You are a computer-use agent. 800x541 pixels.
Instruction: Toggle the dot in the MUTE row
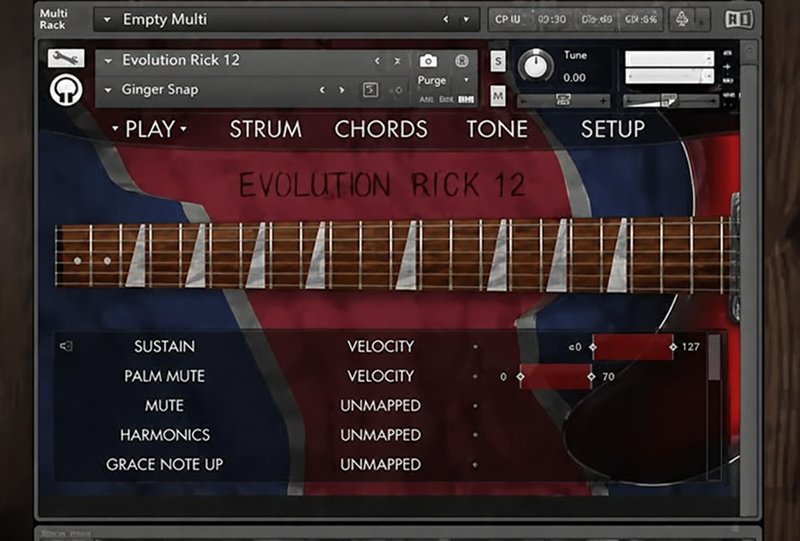click(475, 406)
